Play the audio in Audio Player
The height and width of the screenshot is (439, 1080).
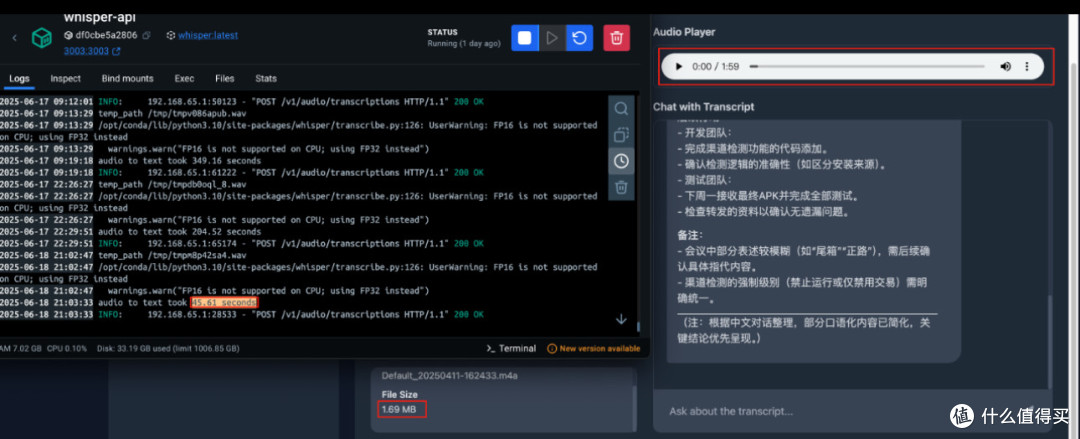678,67
